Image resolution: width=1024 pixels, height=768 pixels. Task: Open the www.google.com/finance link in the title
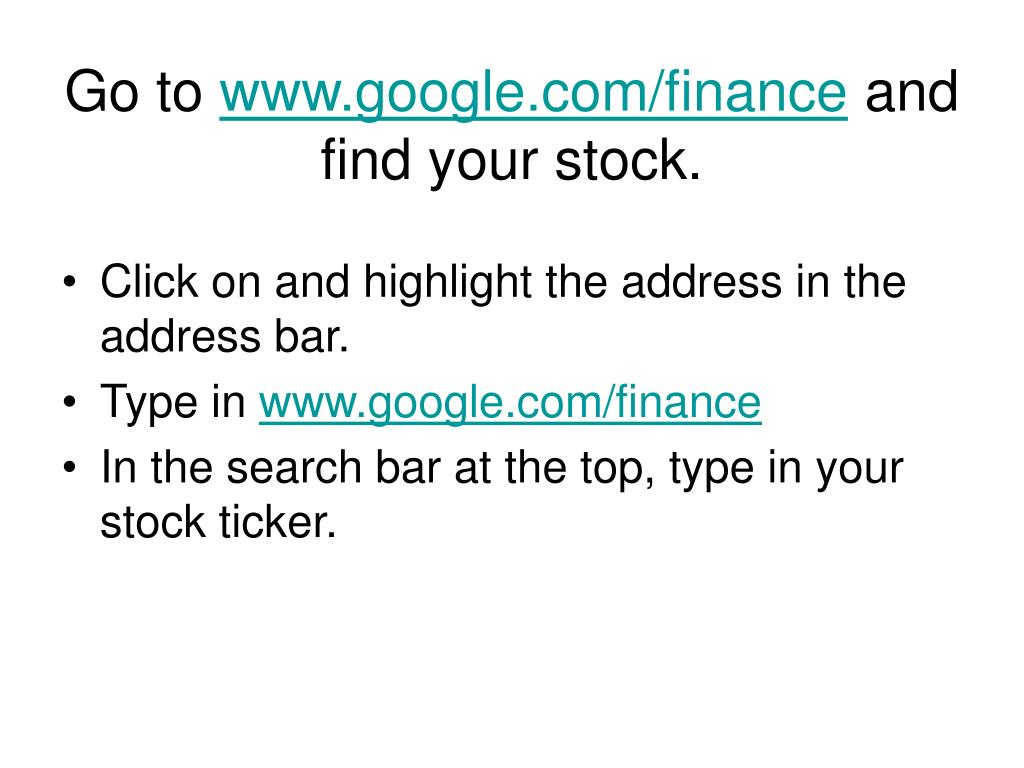[533, 94]
